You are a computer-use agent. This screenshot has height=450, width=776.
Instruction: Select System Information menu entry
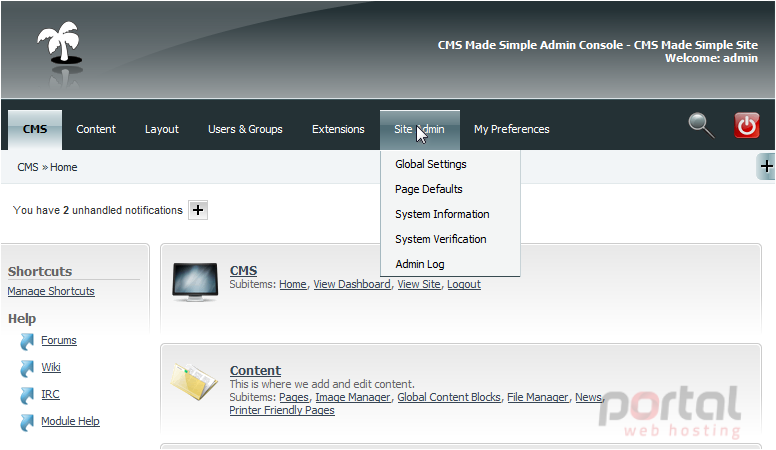pyautogui.click(x=442, y=214)
